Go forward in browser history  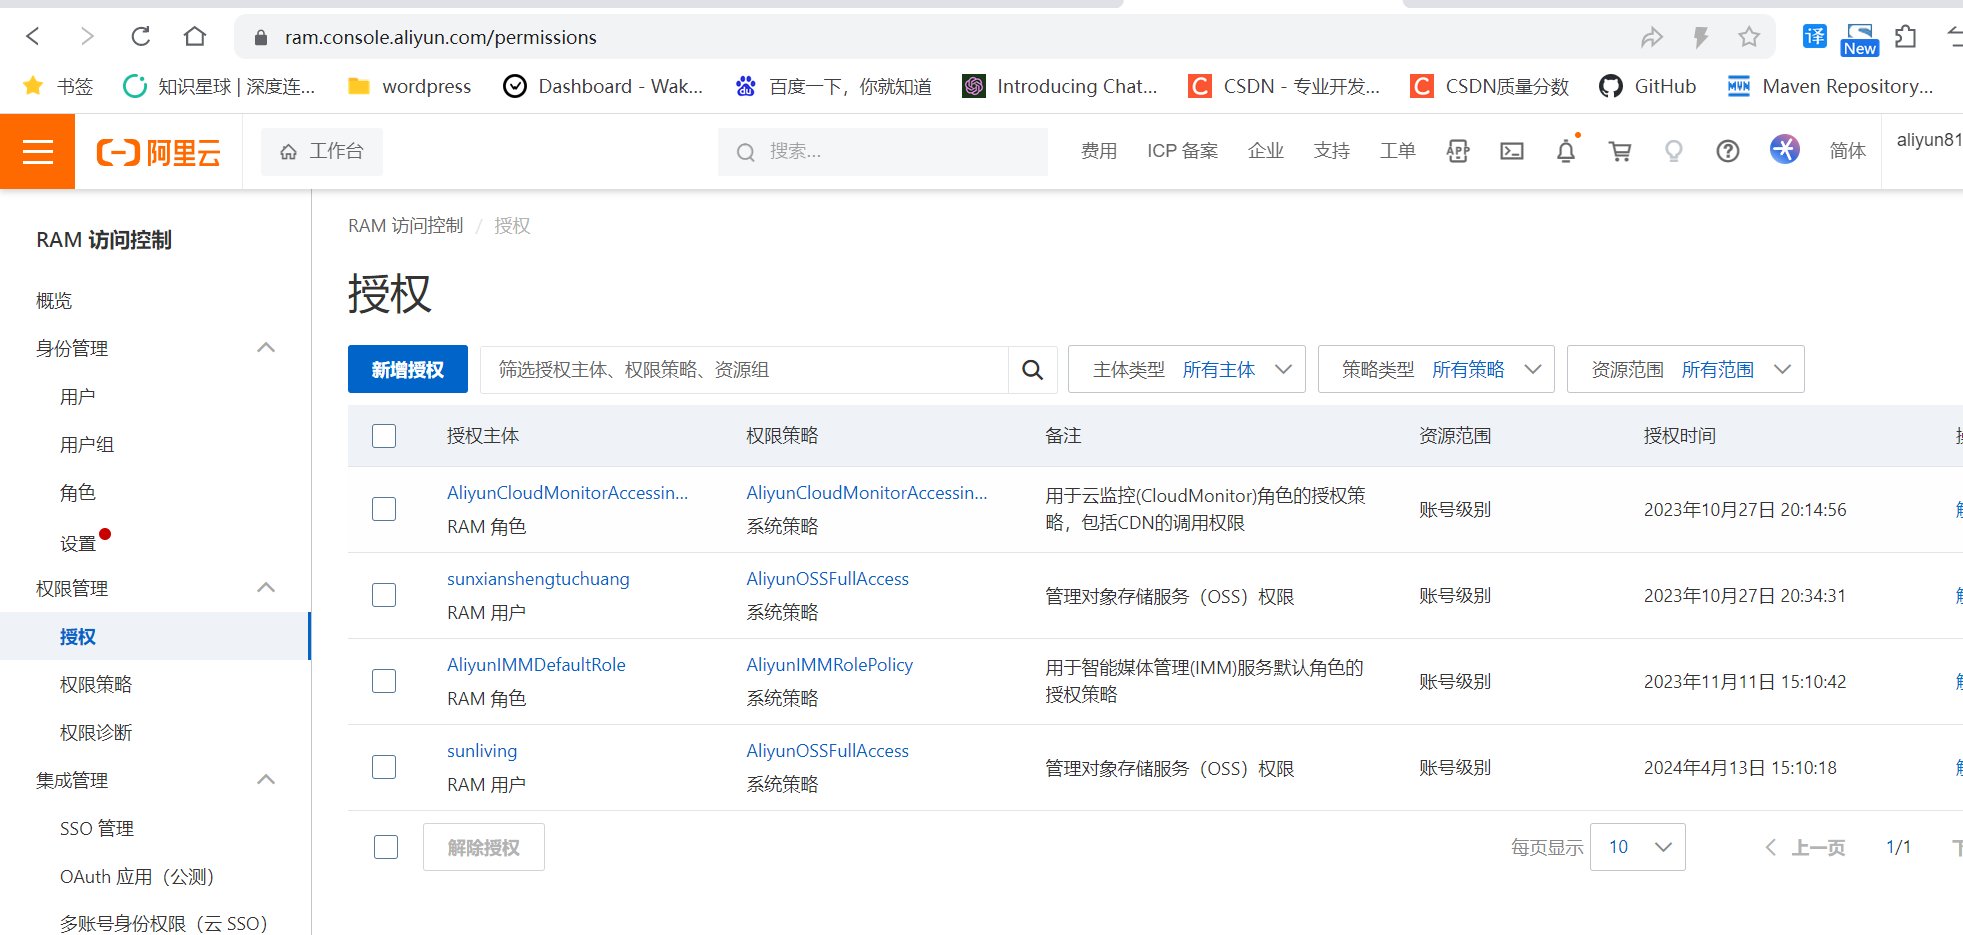coord(87,37)
